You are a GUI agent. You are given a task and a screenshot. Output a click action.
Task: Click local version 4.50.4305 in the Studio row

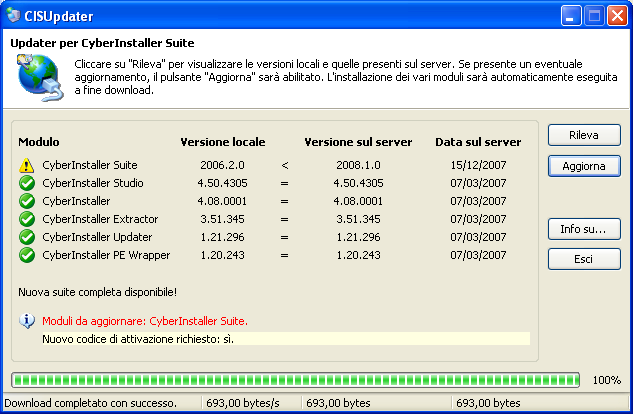pos(222,183)
